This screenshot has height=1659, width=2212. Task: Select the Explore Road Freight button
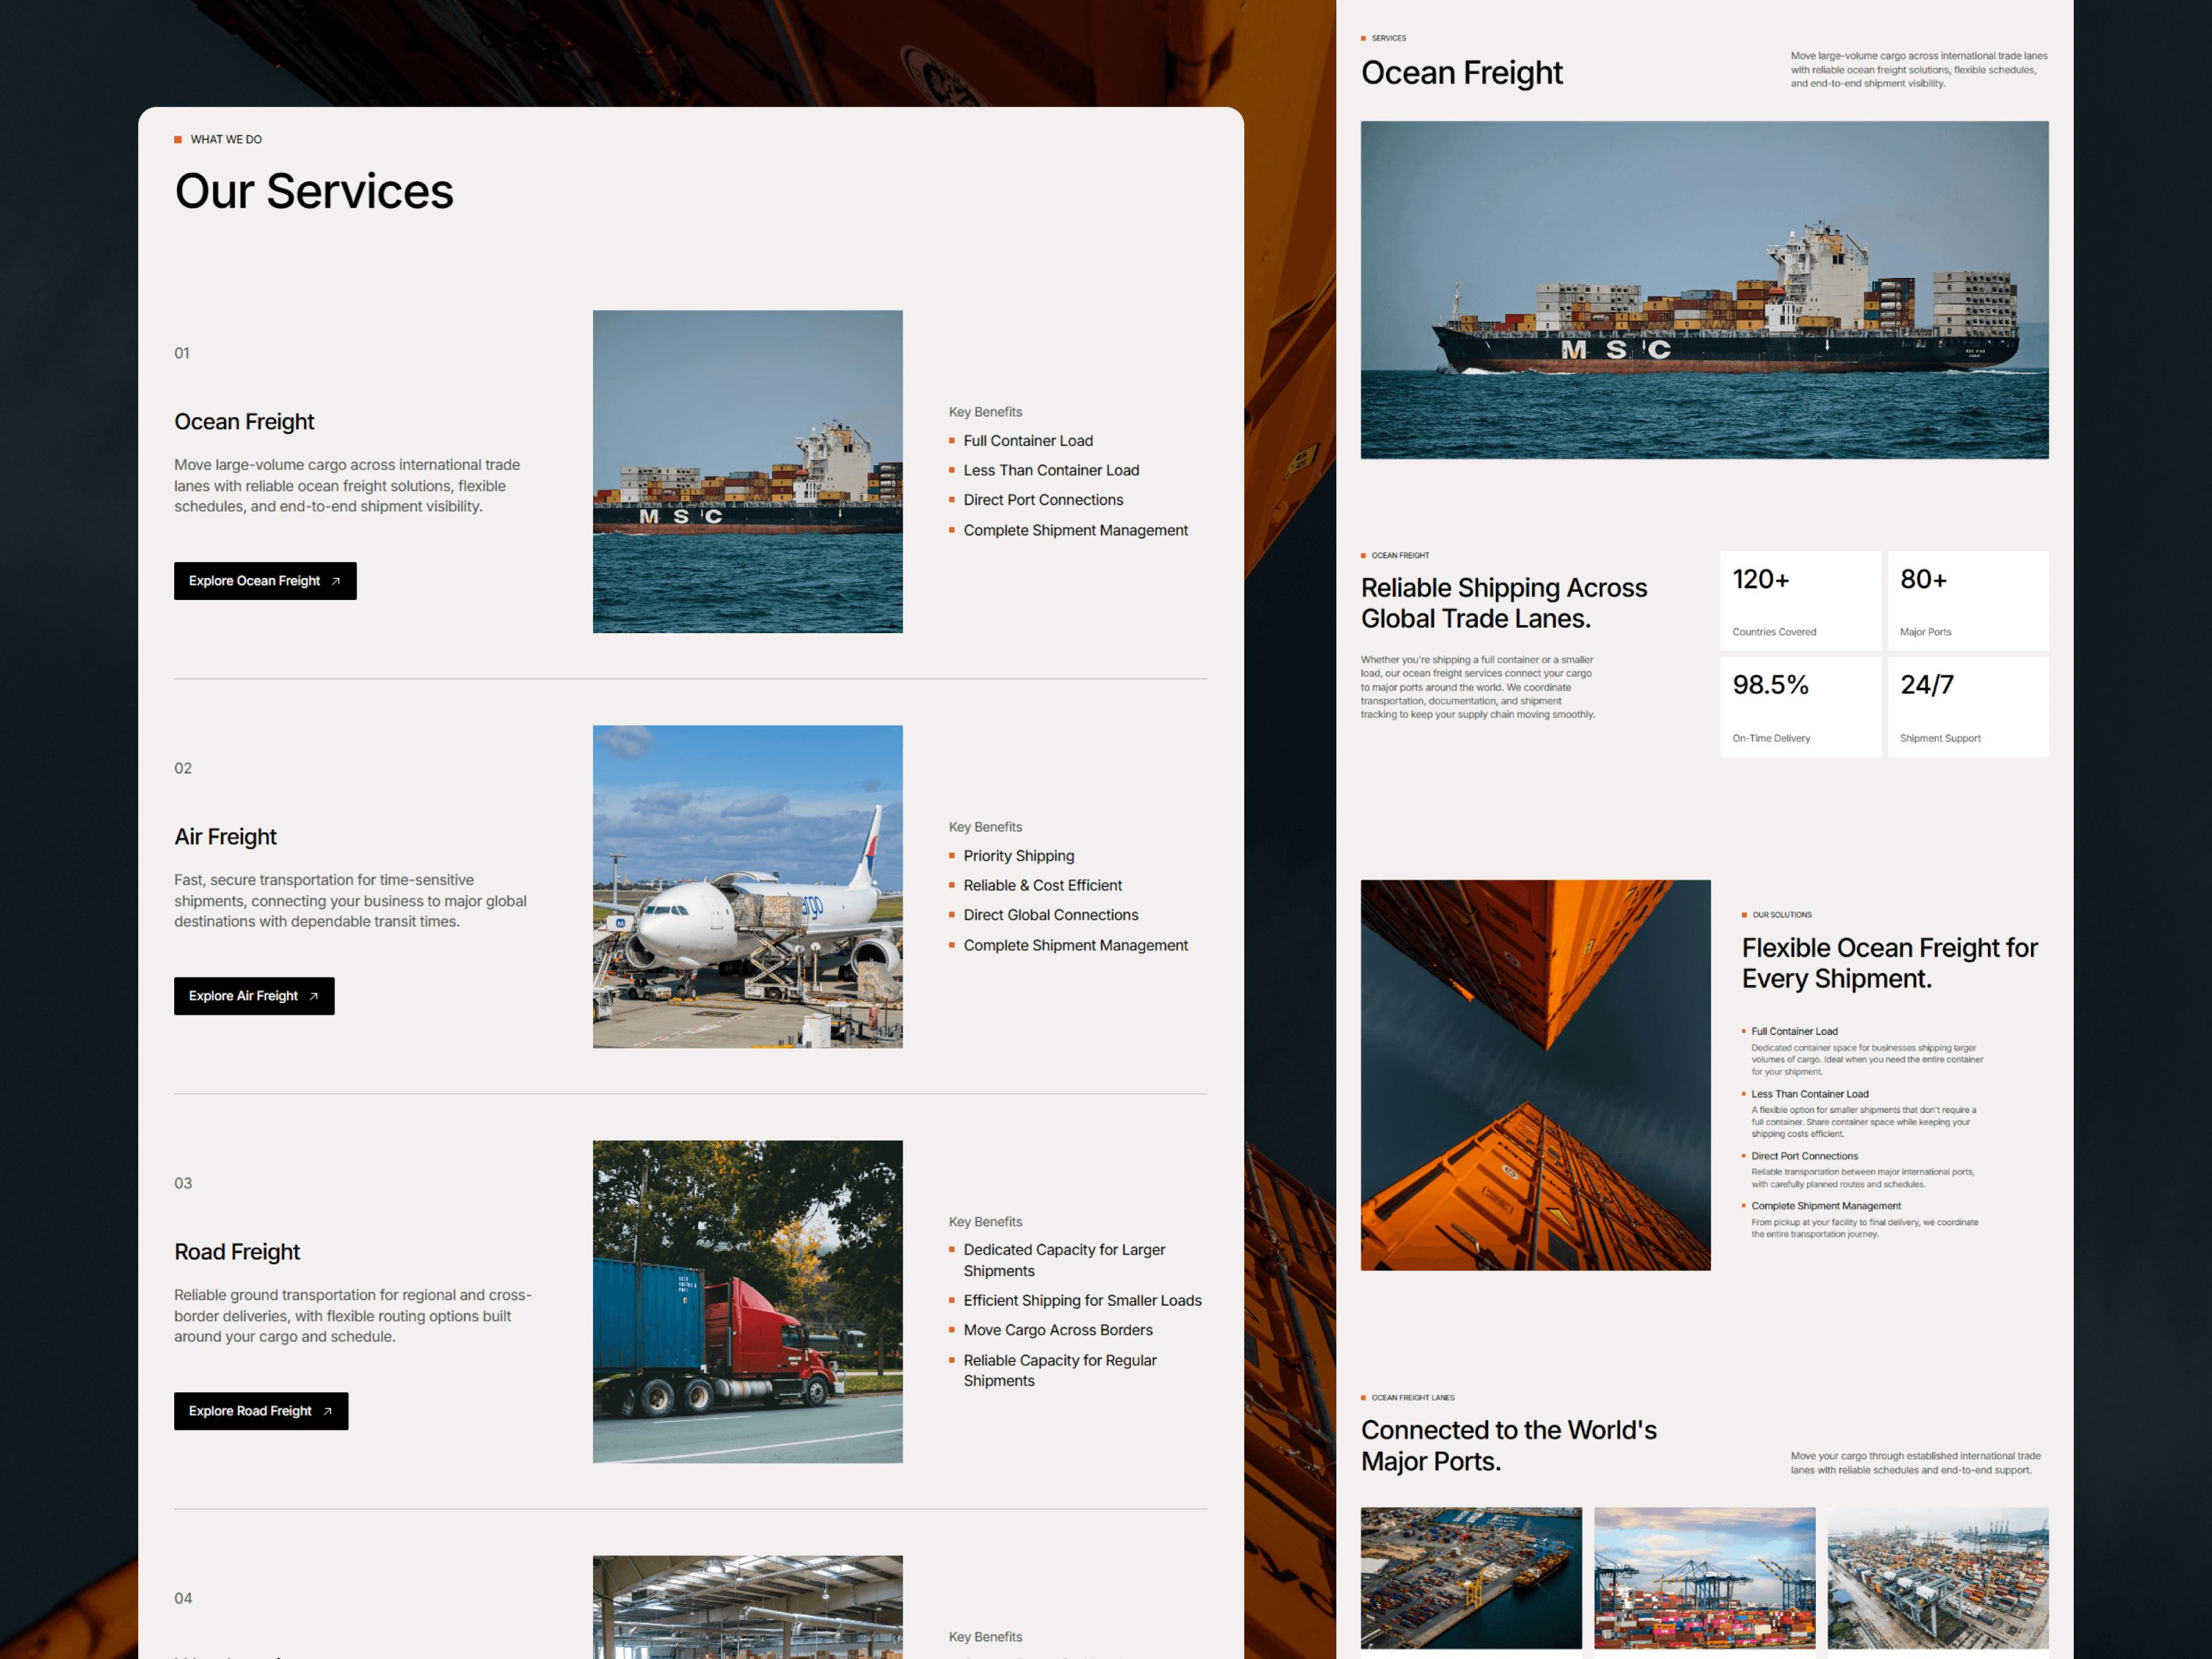pos(261,1411)
